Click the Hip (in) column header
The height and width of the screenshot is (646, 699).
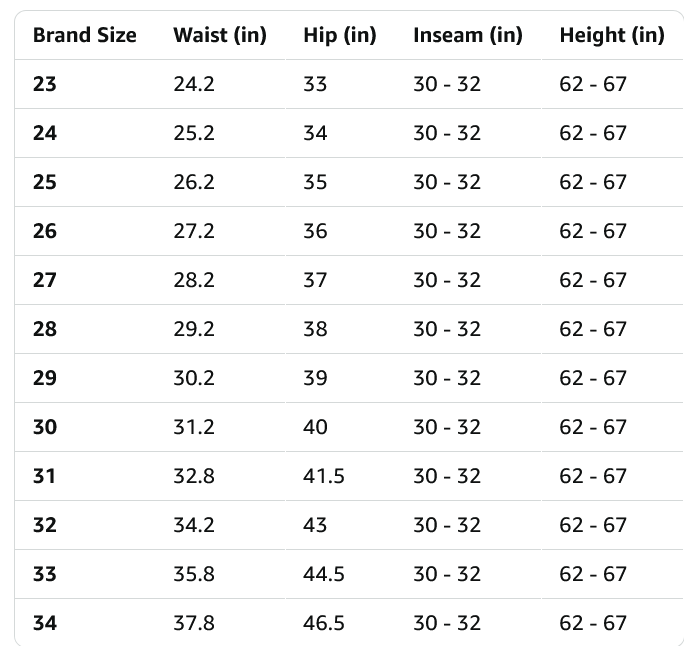tap(340, 35)
